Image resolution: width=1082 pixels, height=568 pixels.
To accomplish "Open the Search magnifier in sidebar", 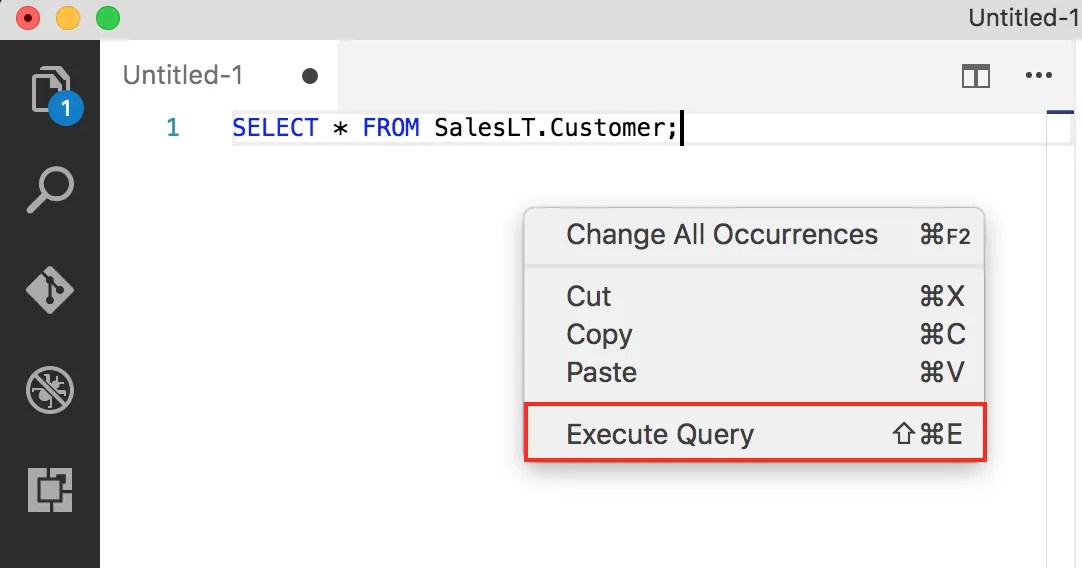I will (x=50, y=189).
